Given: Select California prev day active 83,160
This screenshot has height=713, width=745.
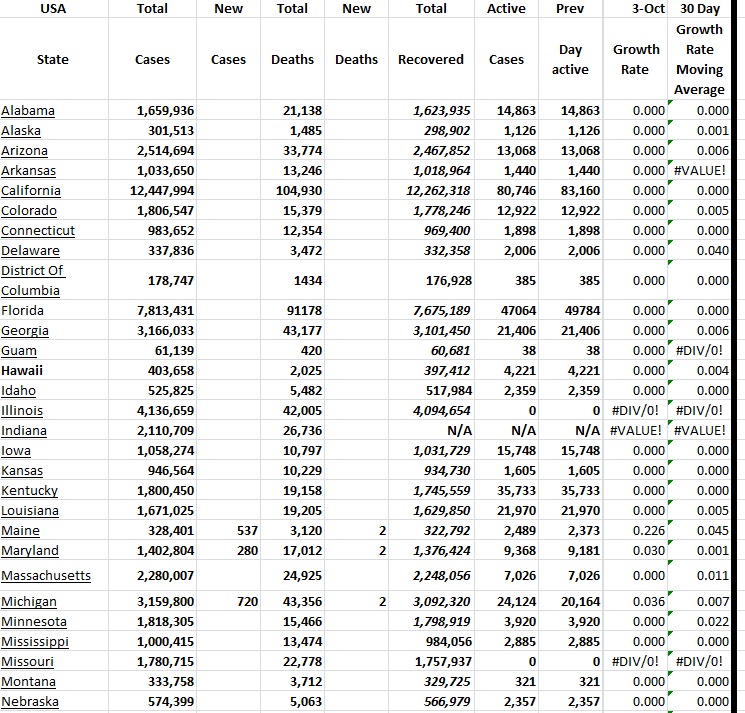Looking at the screenshot, I should click(x=570, y=190).
